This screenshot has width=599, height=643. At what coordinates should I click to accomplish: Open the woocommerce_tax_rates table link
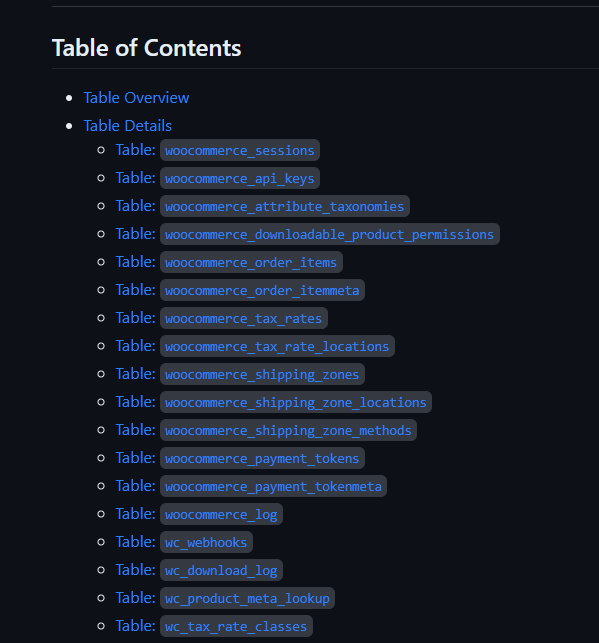coord(221,318)
